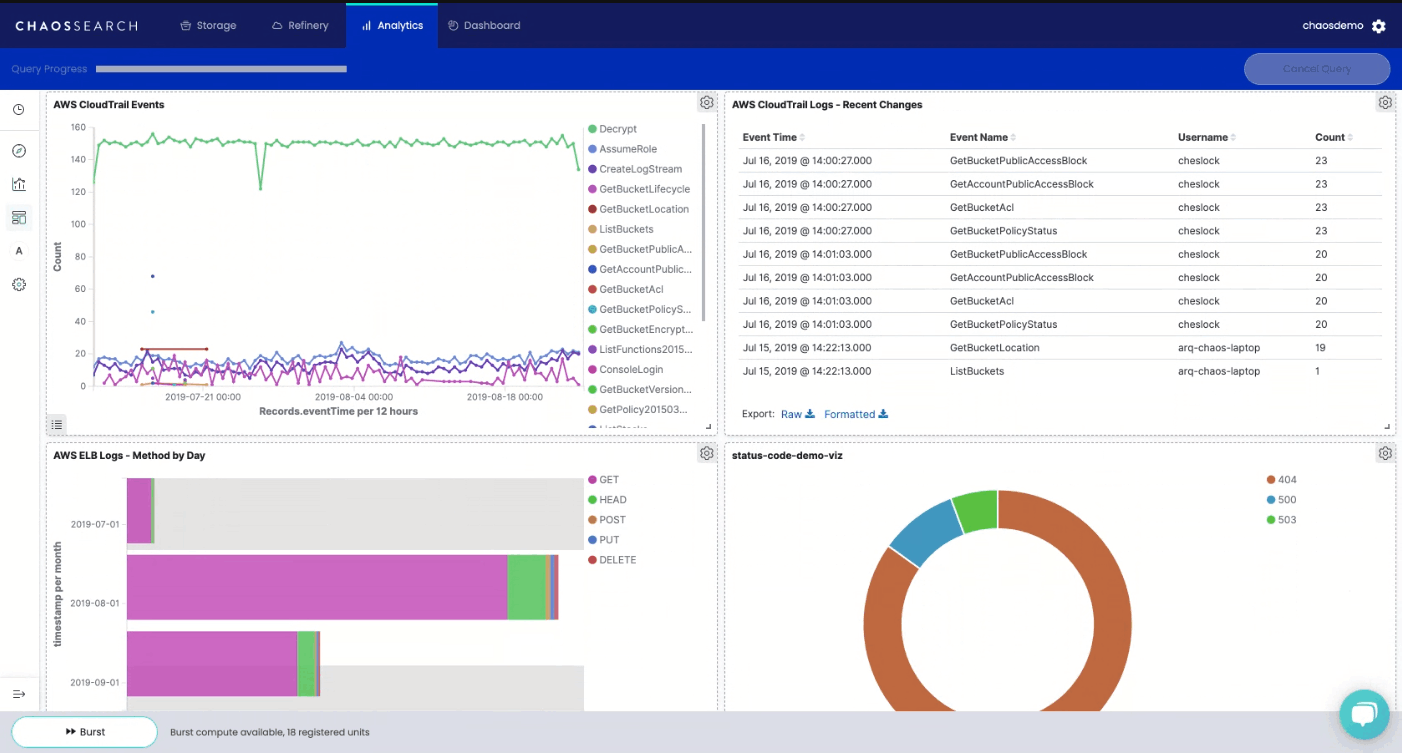Open sidebar settings gear icon
This screenshot has height=753, width=1402.
19,284
